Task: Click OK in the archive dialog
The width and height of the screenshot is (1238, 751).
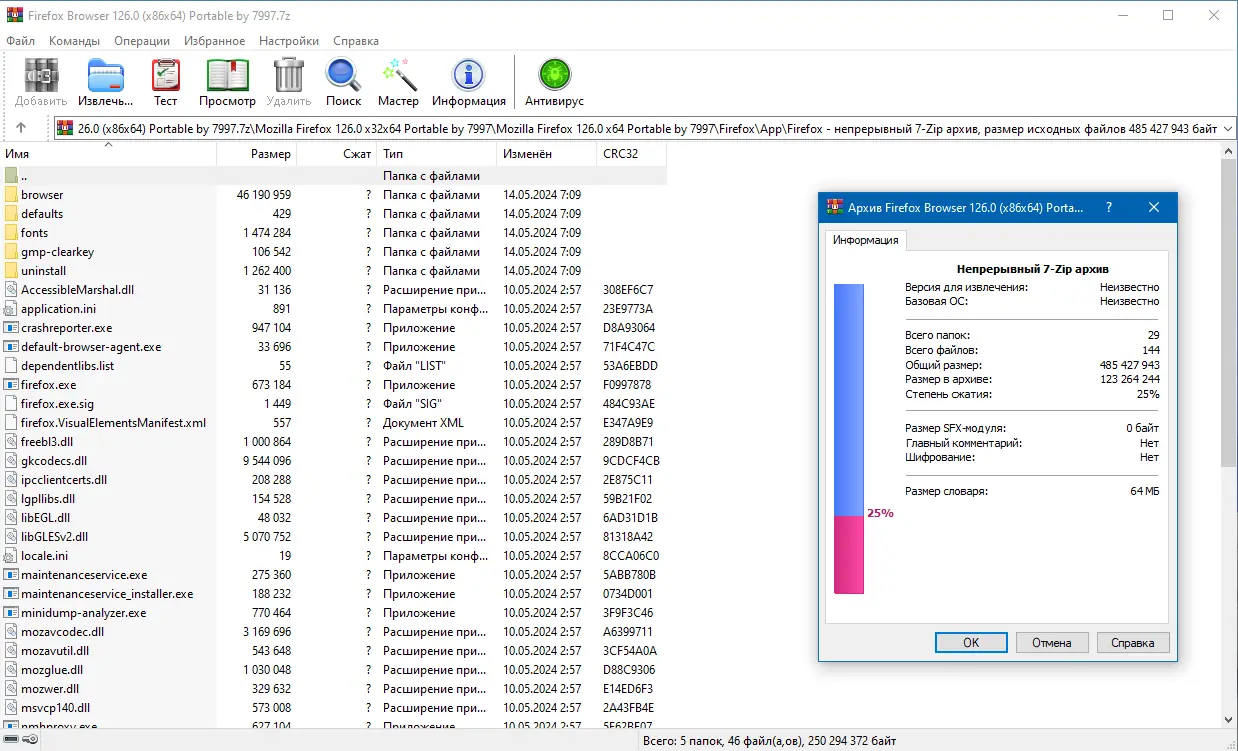Action: click(971, 643)
